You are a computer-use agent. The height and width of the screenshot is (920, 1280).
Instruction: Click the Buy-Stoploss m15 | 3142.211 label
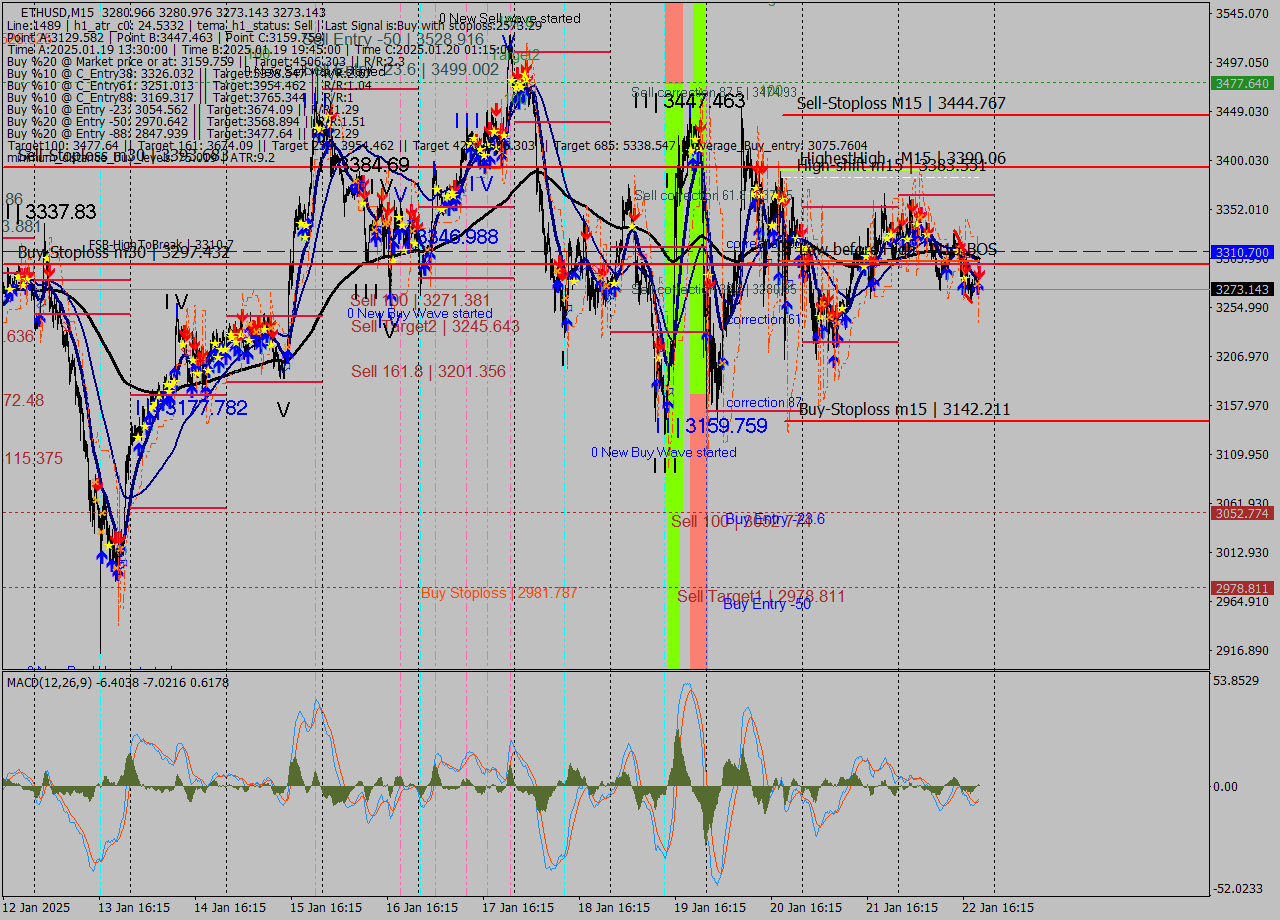click(x=904, y=409)
